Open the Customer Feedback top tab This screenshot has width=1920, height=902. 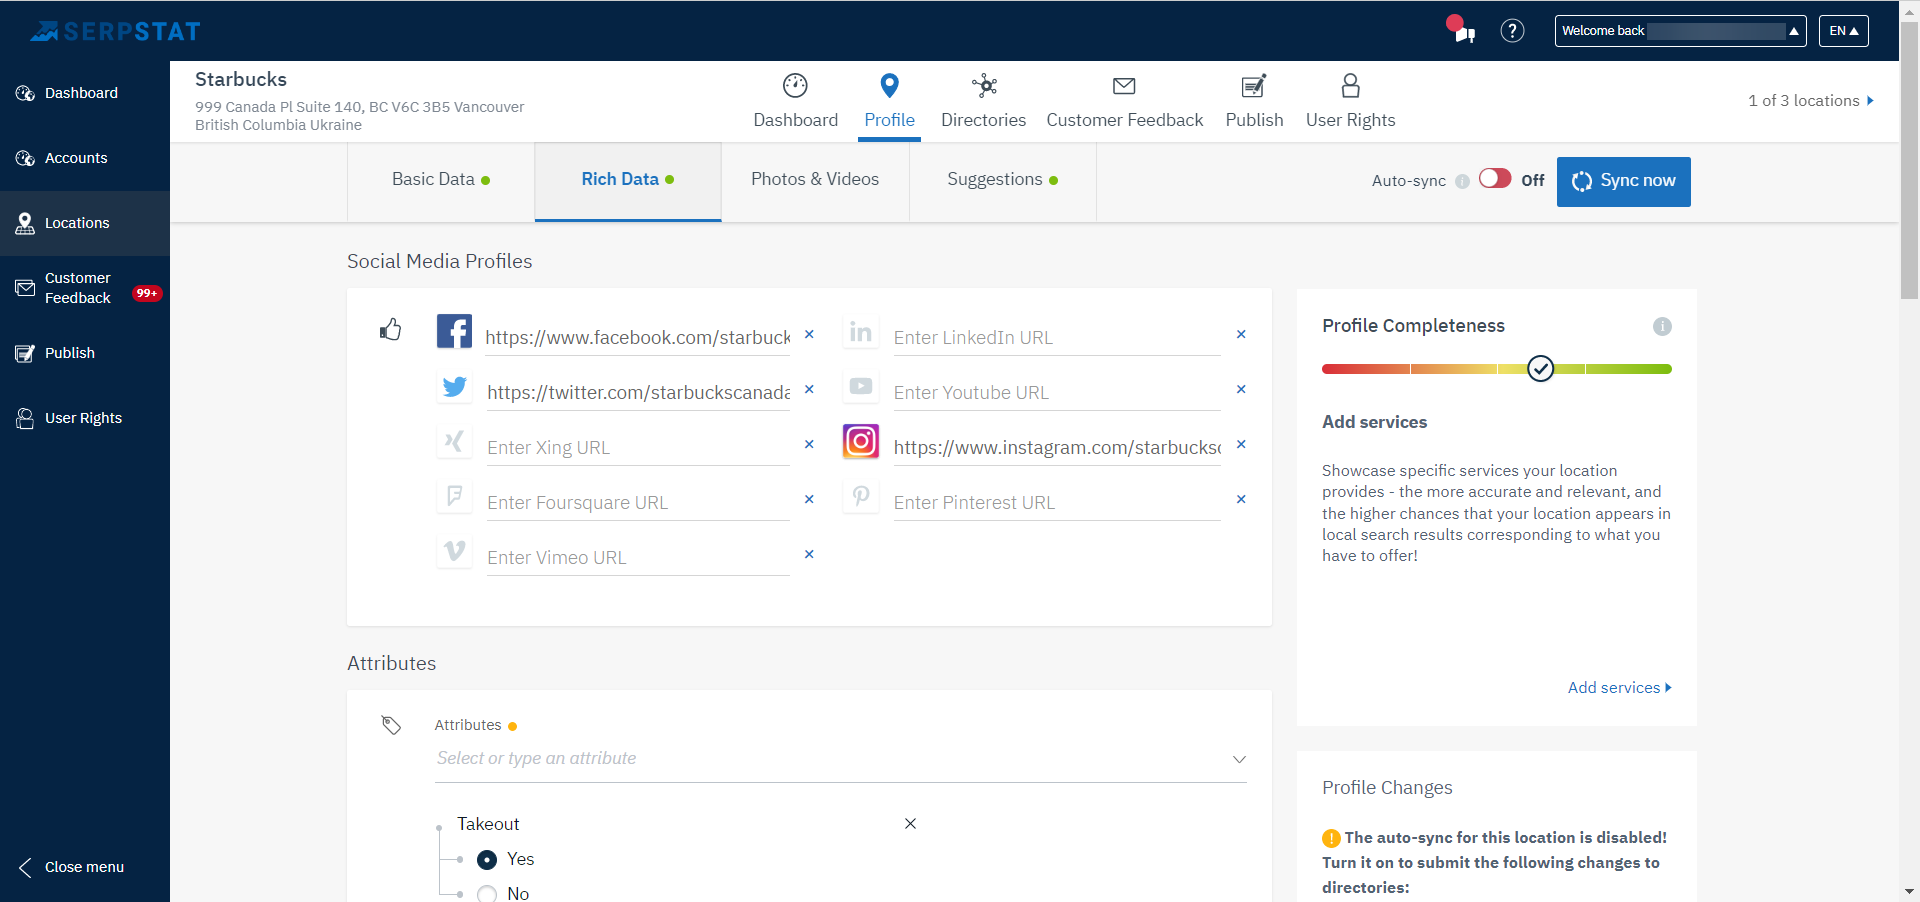[1125, 101]
